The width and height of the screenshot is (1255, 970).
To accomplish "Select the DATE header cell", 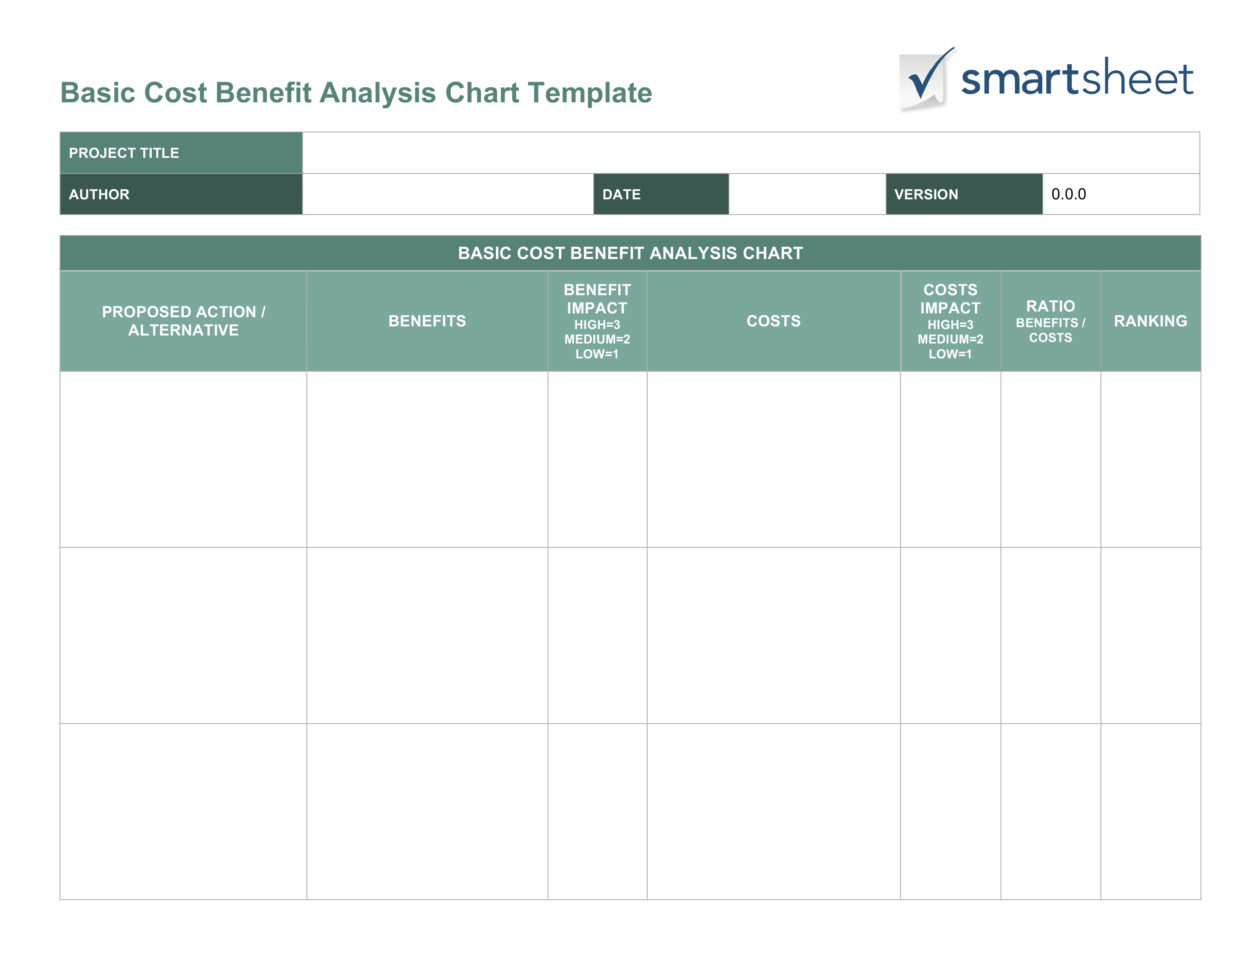I will tap(660, 194).
